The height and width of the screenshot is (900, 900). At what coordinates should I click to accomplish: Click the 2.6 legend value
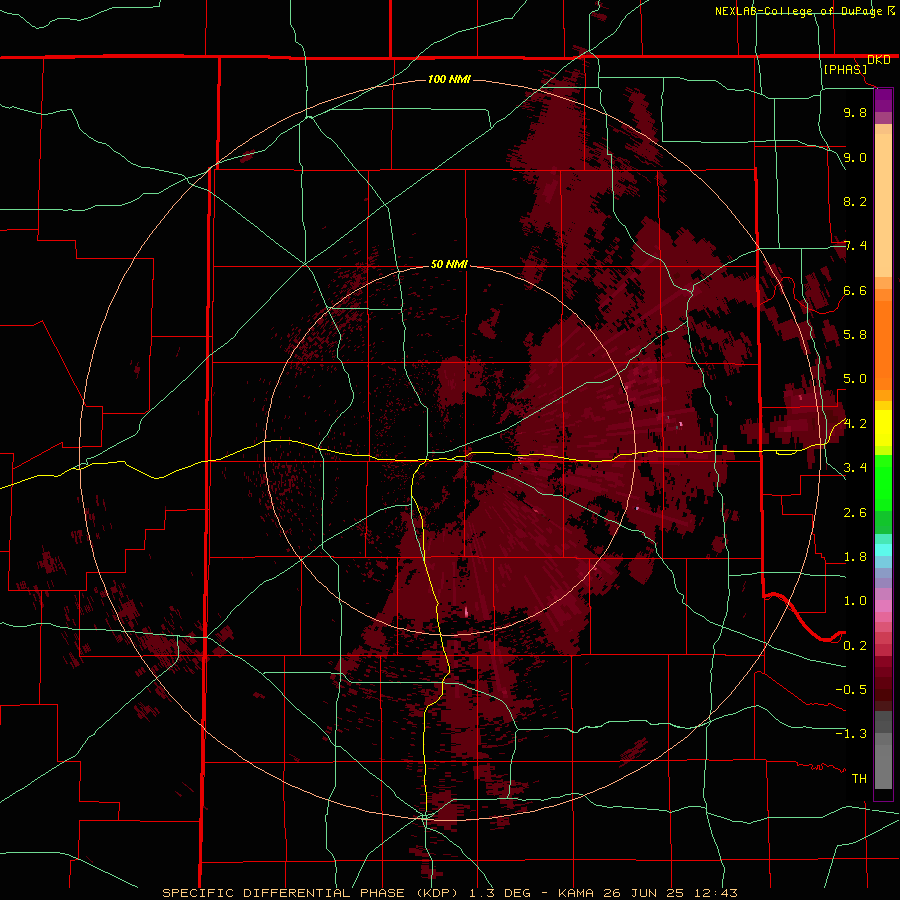tap(855, 513)
